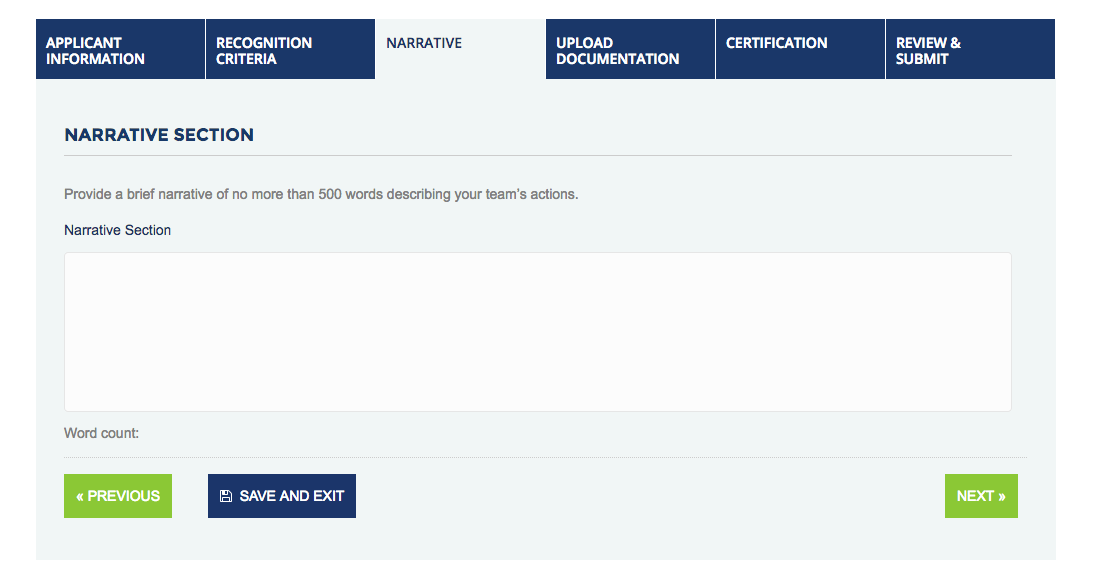Click inside the Narrative Section text area
Screen dimensions: 1094x587
538,332
